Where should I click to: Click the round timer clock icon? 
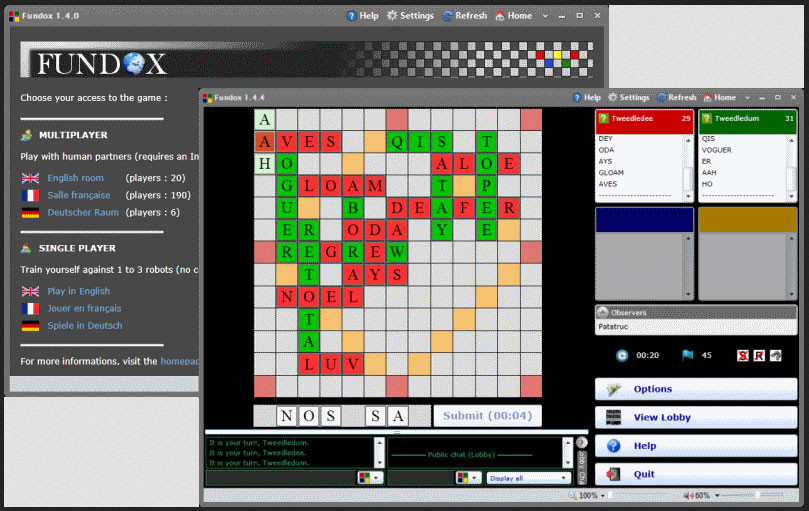click(x=622, y=356)
